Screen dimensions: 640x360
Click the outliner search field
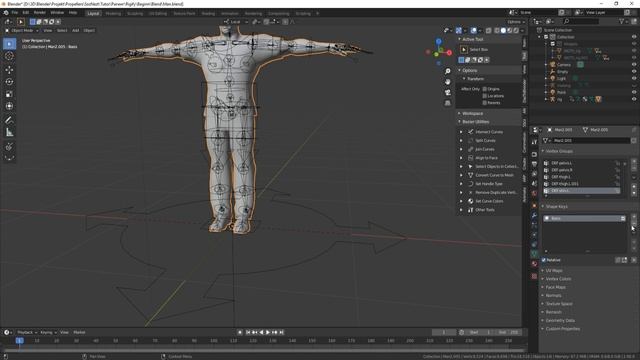(x=580, y=21)
